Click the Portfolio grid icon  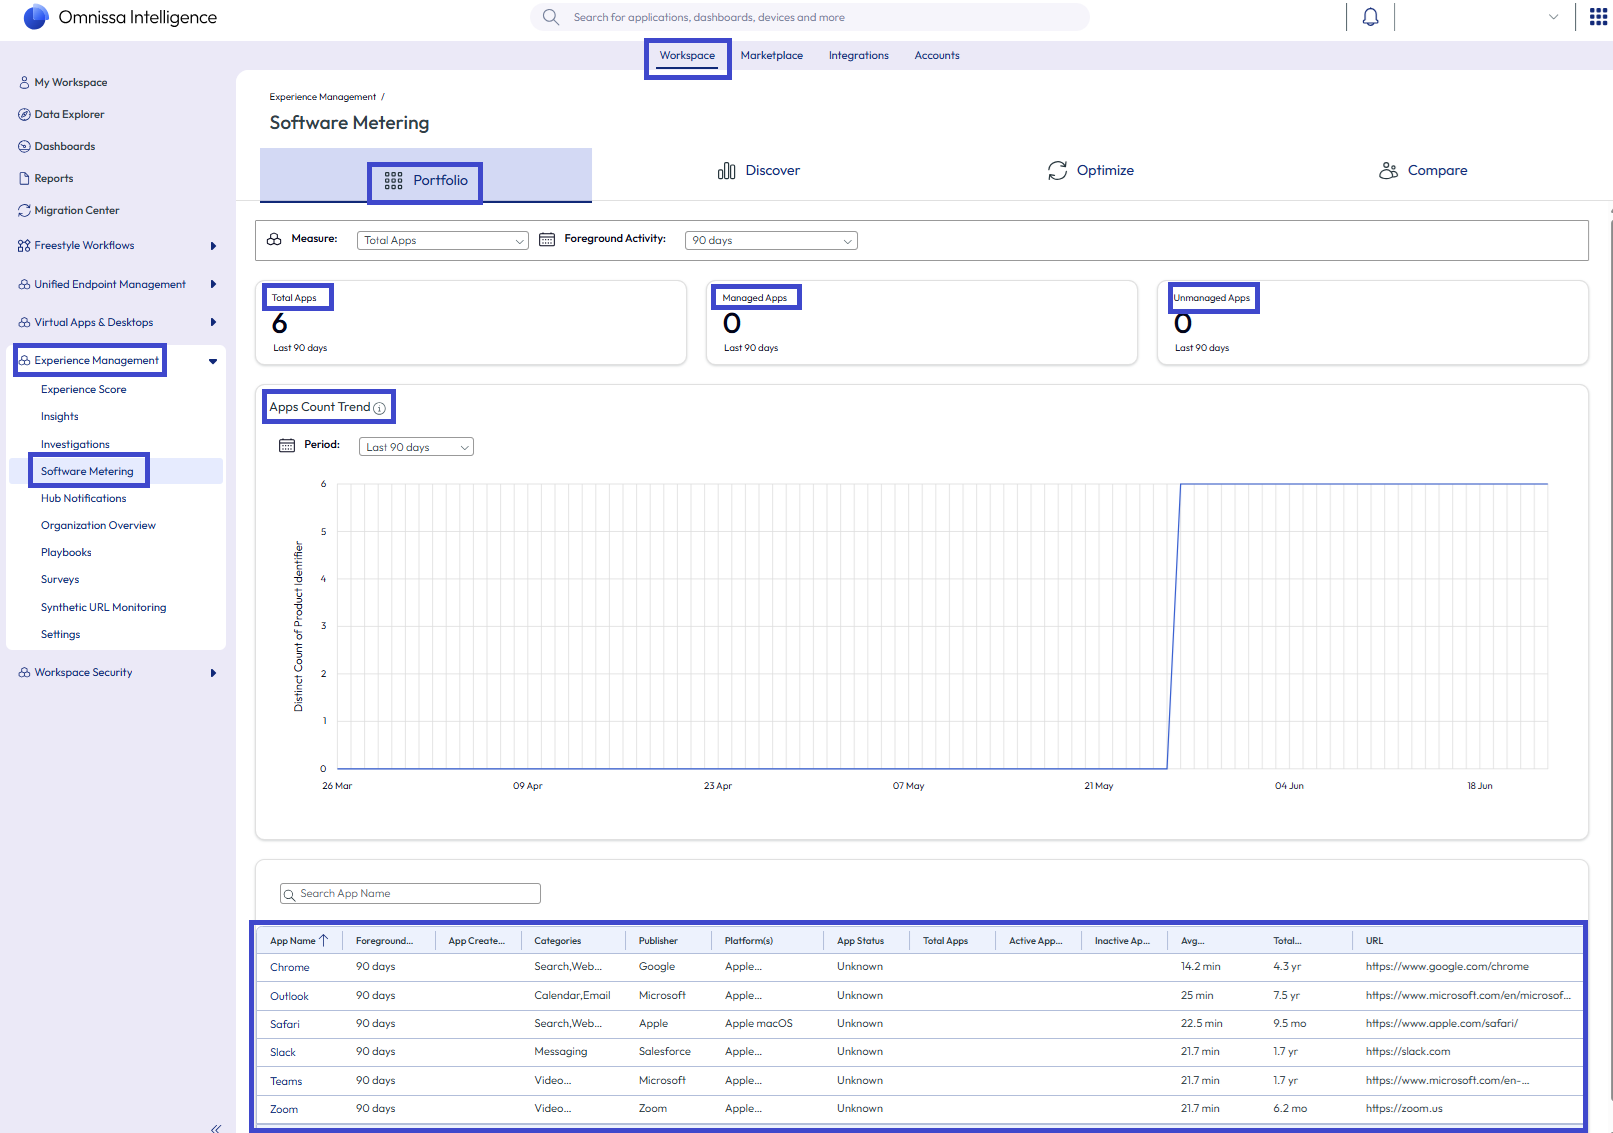coord(393,180)
